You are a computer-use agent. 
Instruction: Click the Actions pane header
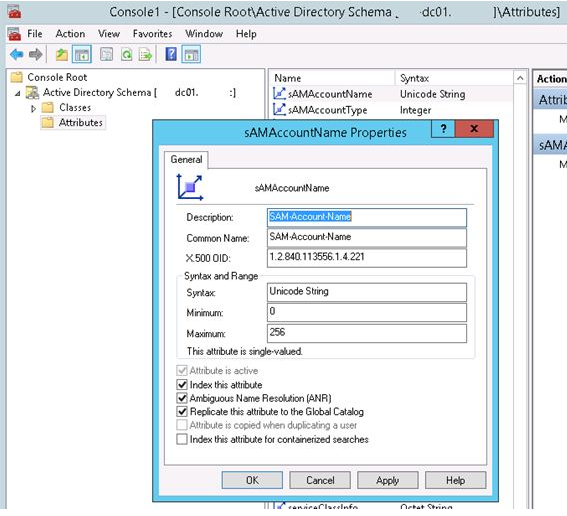tap(550, 79)
